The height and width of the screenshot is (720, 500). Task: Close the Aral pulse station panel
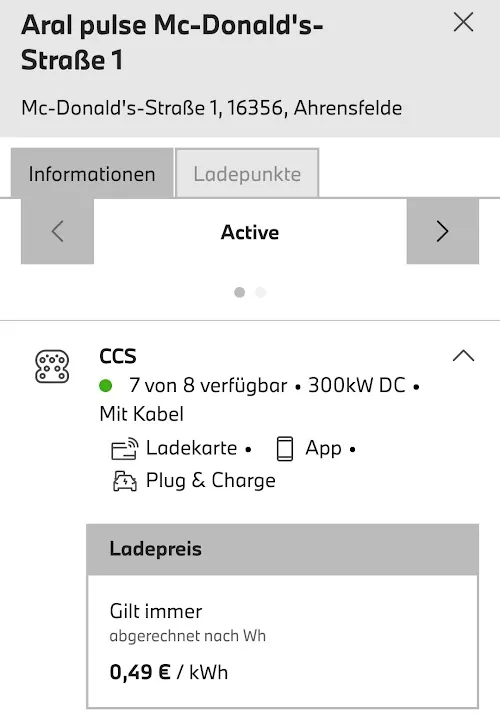(x=463, y=22)
